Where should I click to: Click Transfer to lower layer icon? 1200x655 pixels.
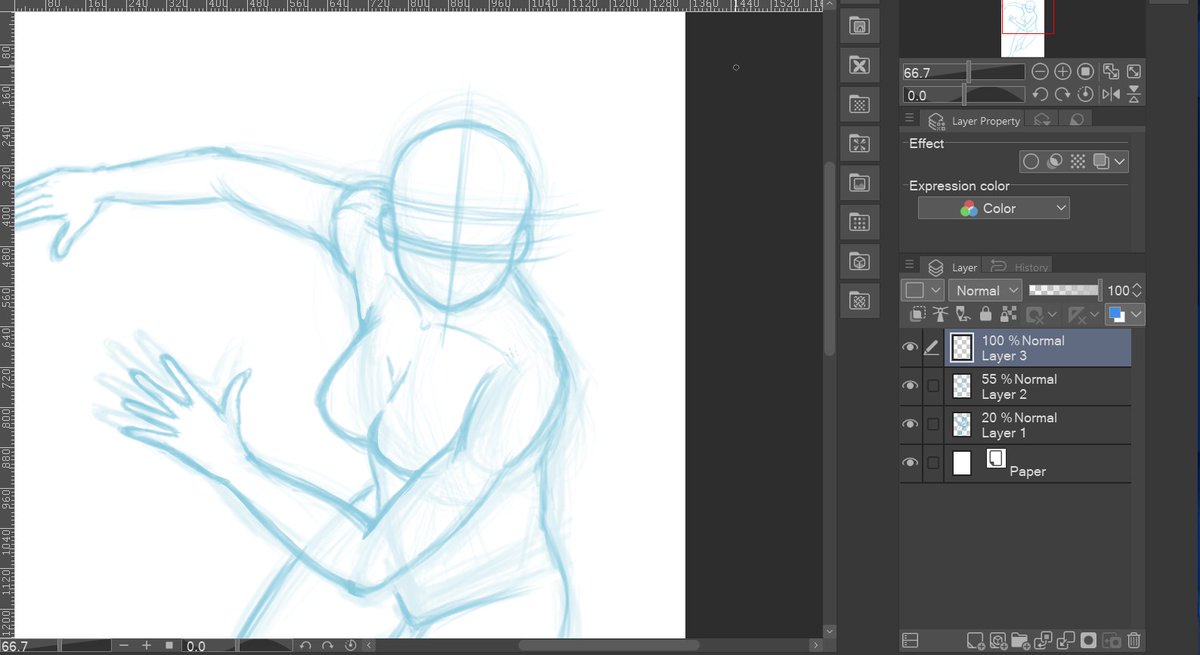[1044, 640]
